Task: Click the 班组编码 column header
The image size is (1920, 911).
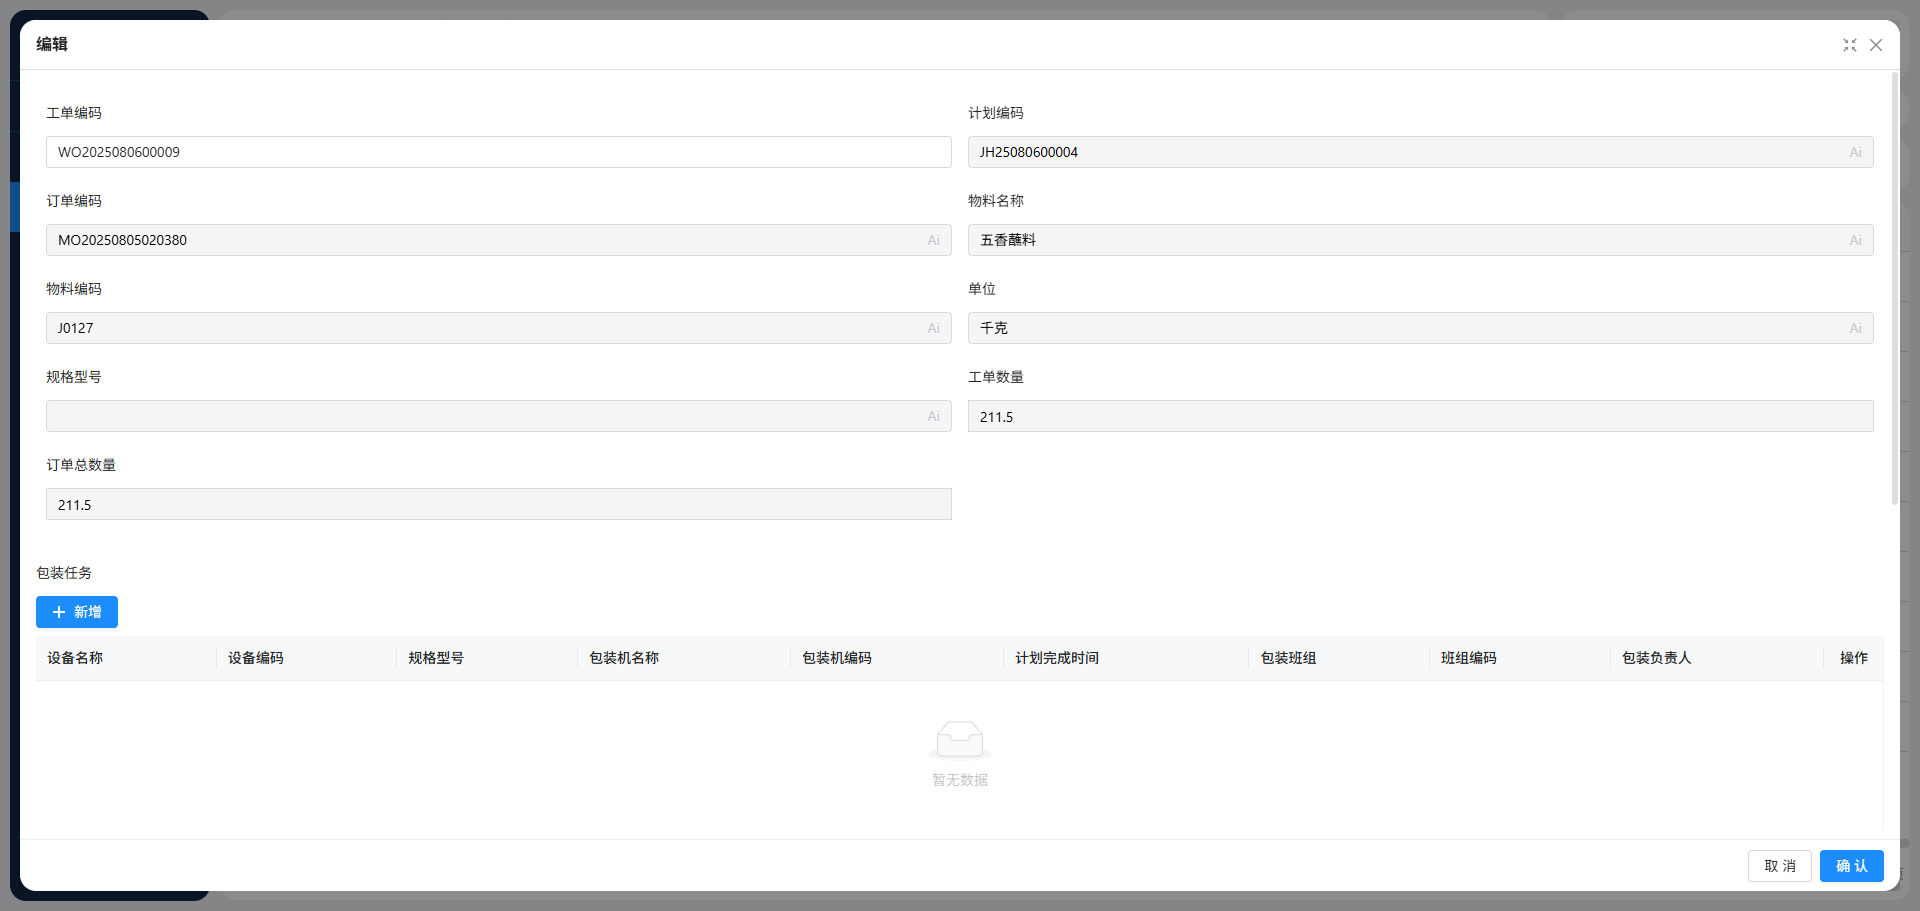Action: coord(1520,658)
